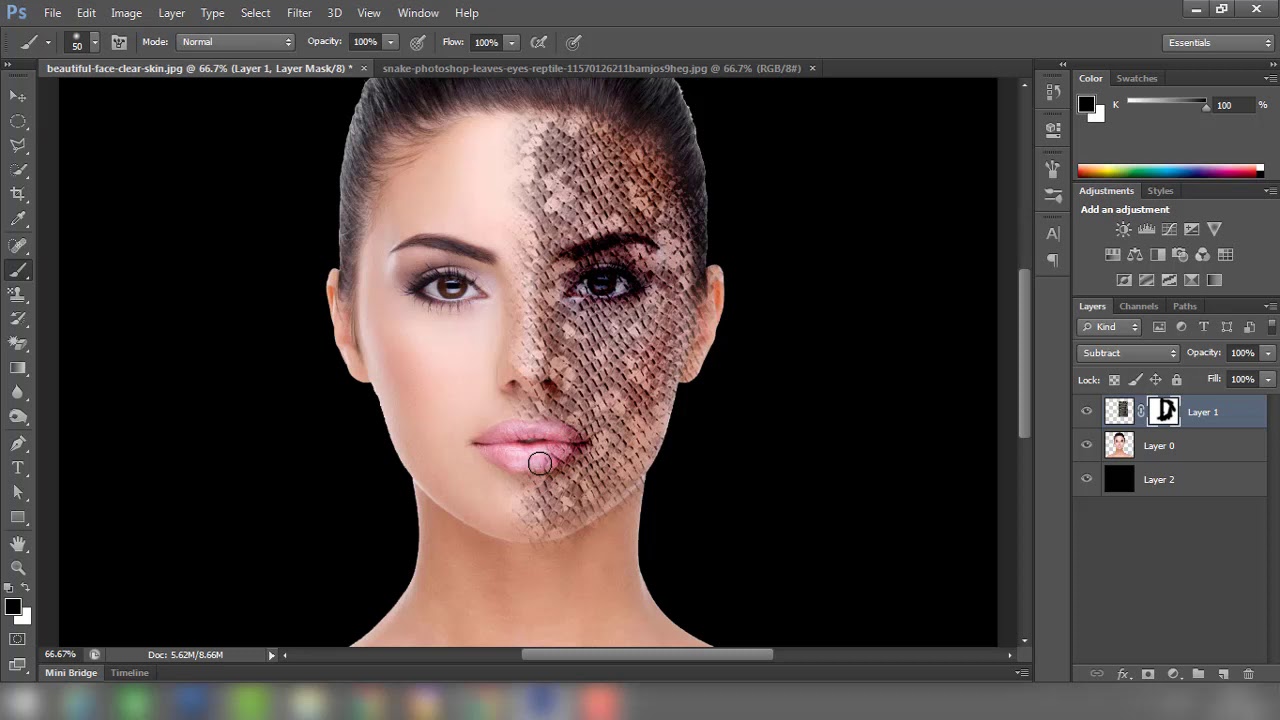
Task: Pick the Pen tool
Action: coord(18,443)
